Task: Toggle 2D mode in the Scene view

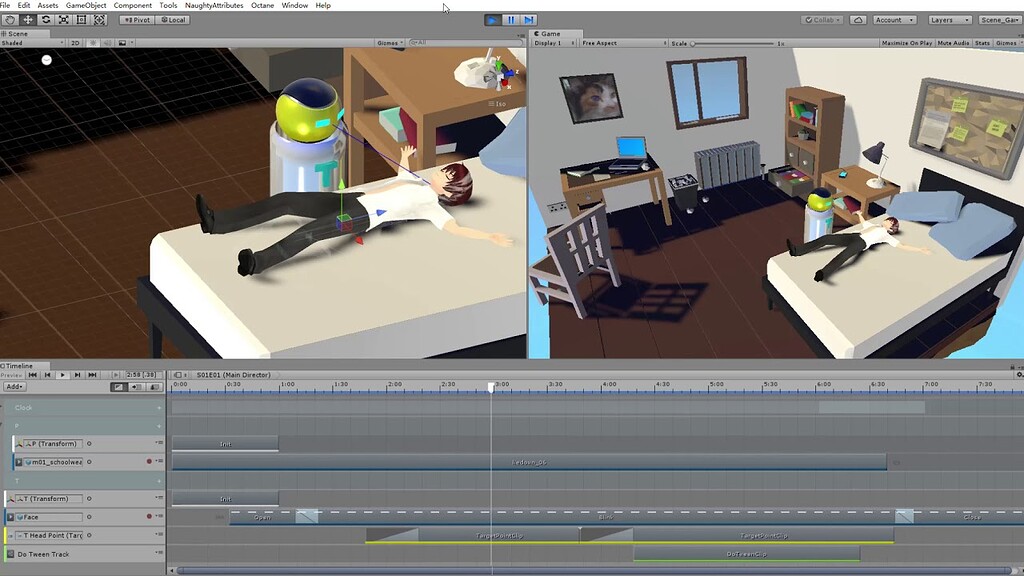Action: pyautogui.click(x=74, y=42)
